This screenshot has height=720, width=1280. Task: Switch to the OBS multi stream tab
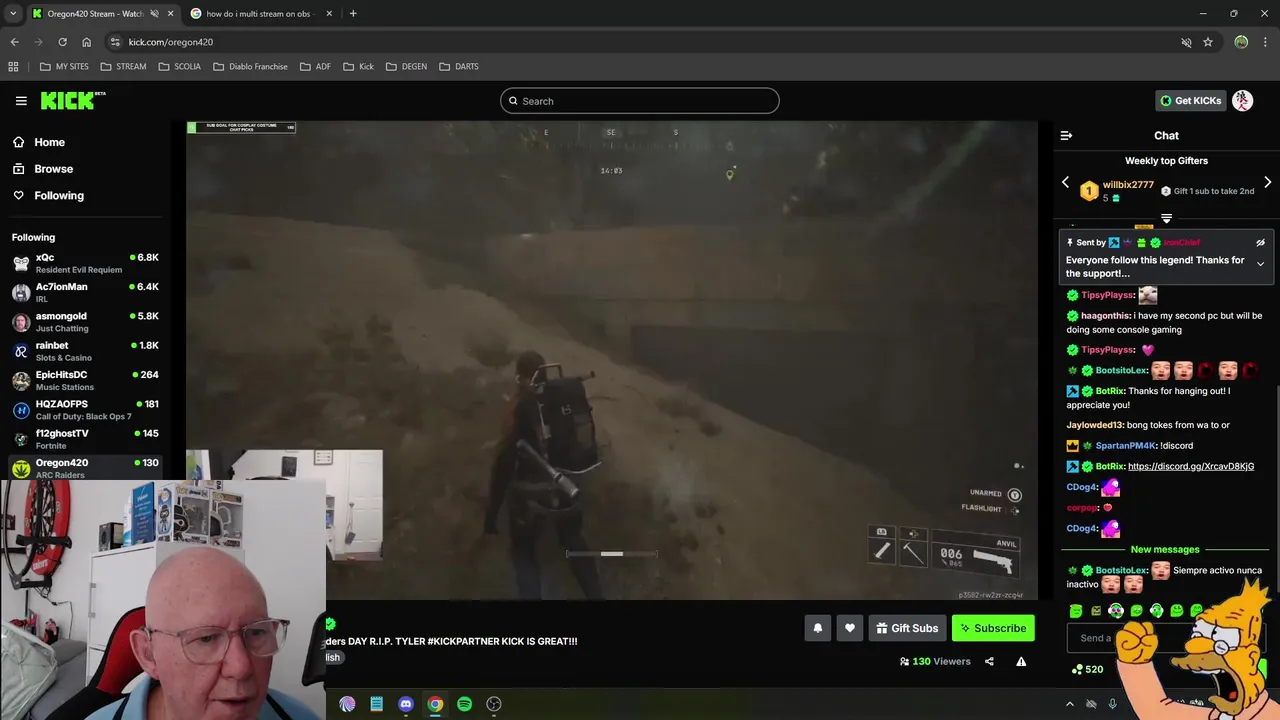coord(258,14)
